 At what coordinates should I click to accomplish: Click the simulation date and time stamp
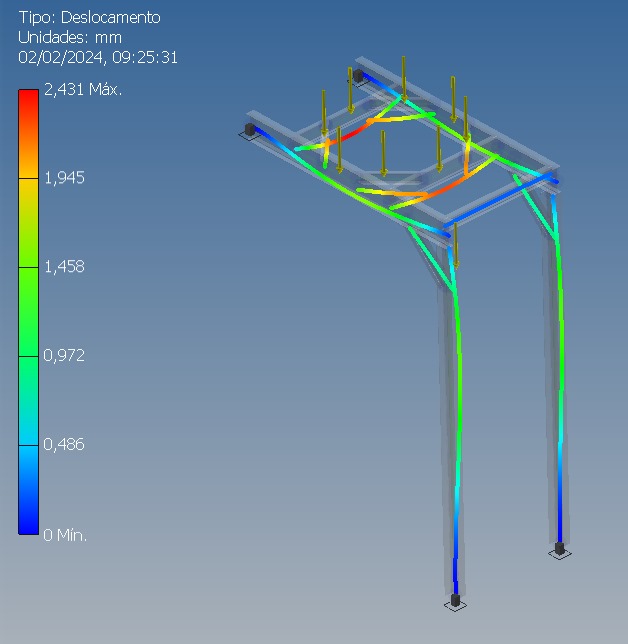[x=98, y=57]
